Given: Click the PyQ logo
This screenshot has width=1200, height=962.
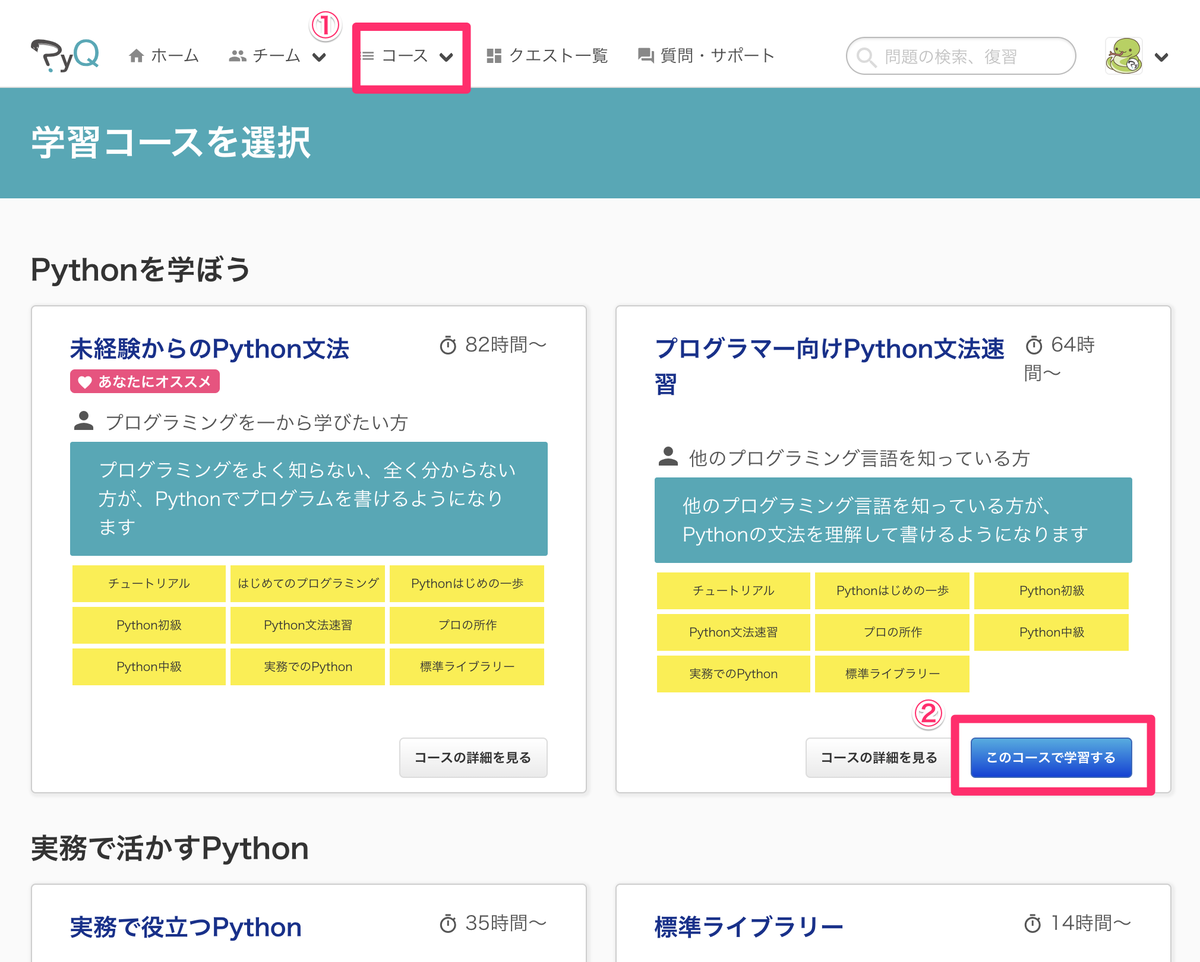Looking at the screenshot, I should 65,55.
